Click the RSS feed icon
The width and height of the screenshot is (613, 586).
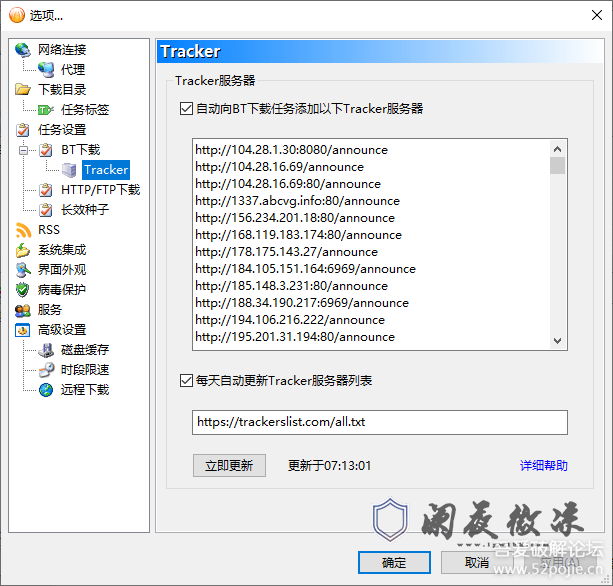tap(23, 230)
